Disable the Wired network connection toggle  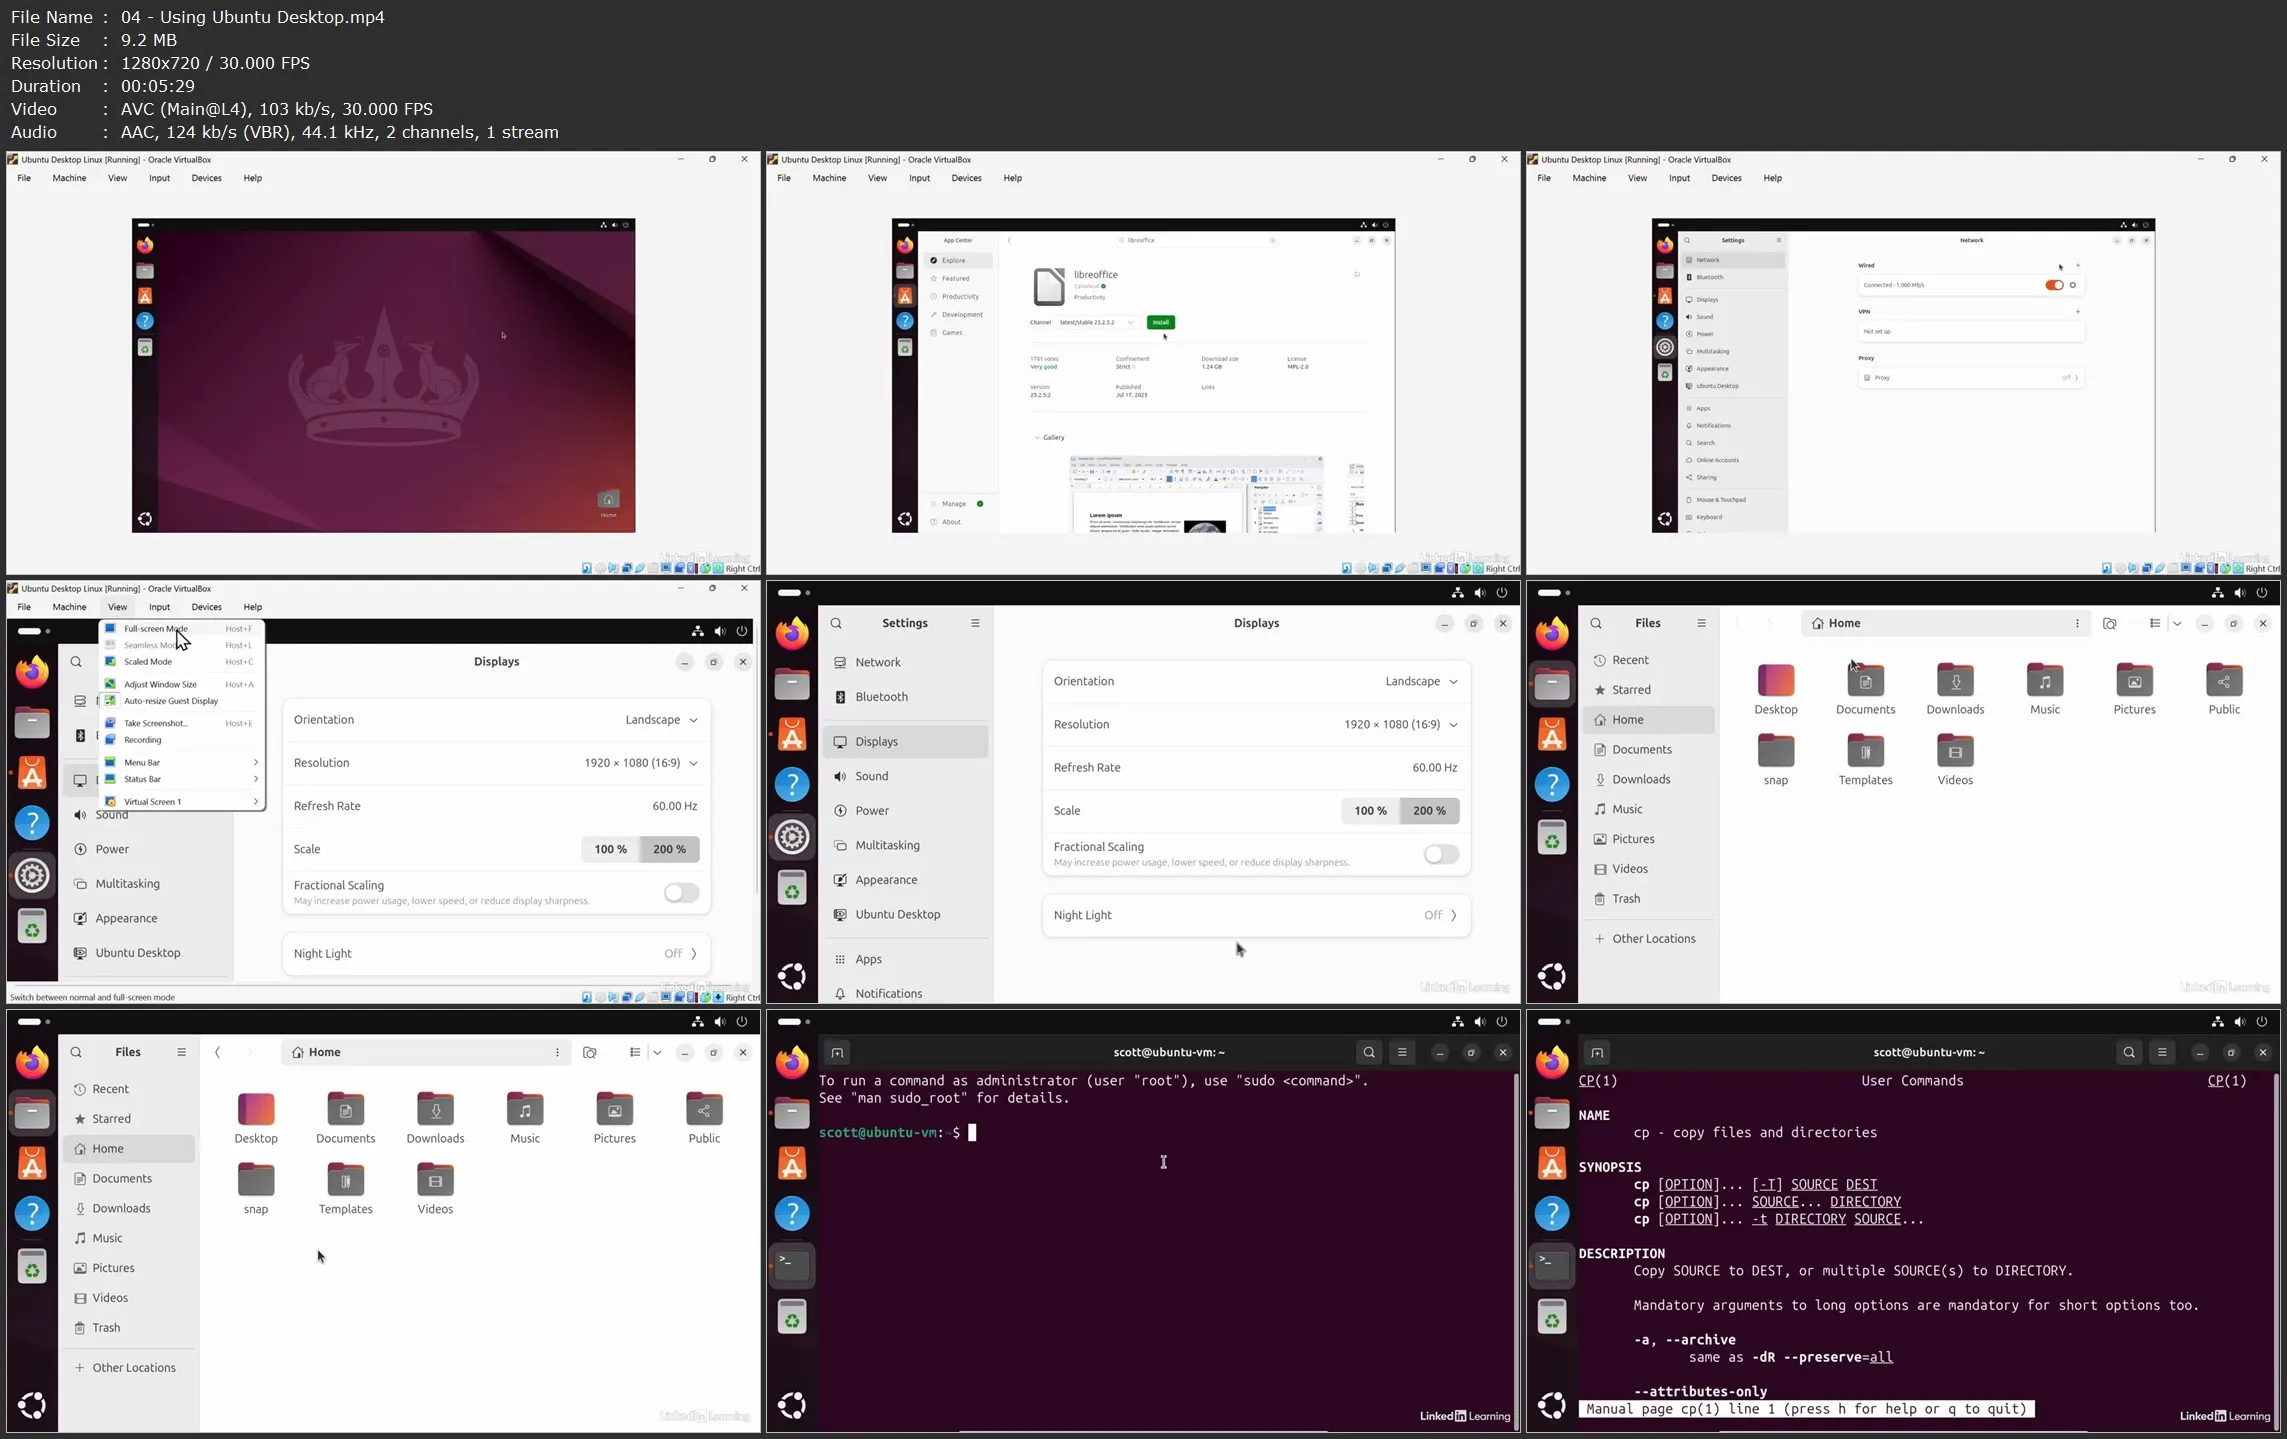[x=2053, y=285]
